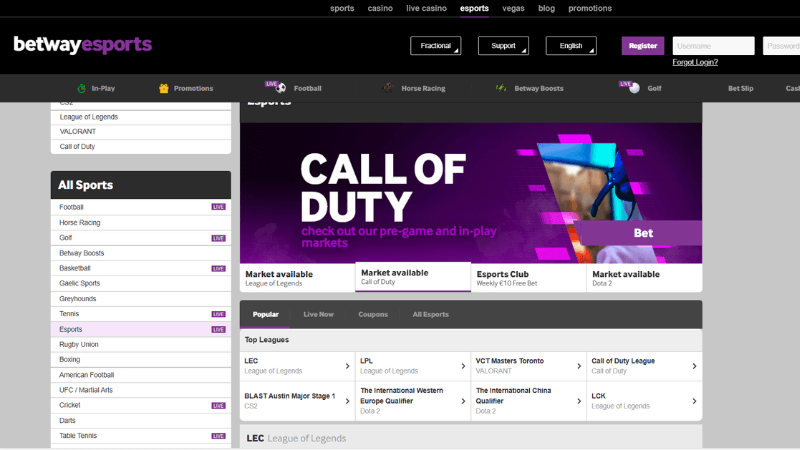Viewport: 800px width, 450px height.
Task: Click the LEC League of Legends section header
Action: coord(471,438)
